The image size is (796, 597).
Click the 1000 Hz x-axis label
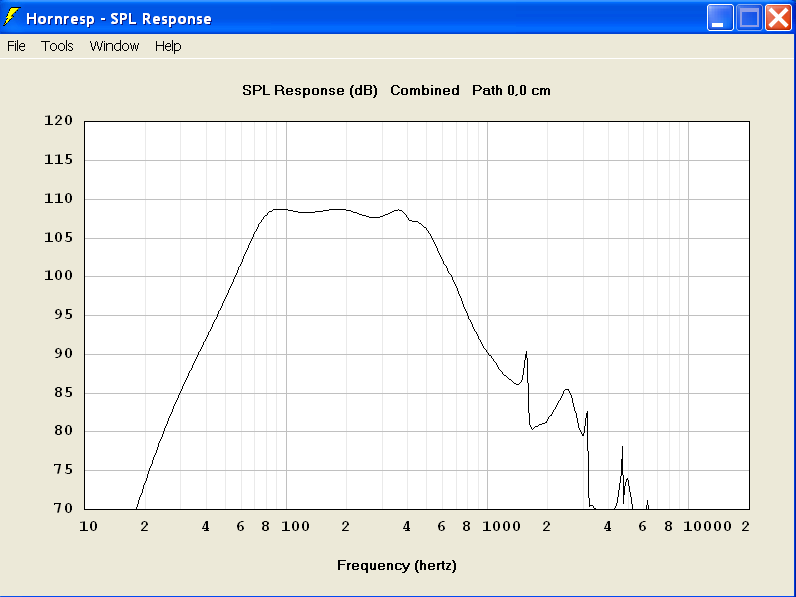[502, 526]
